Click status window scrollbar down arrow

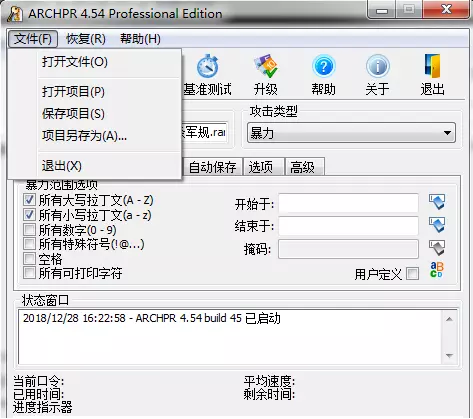[x=449, y=356]
